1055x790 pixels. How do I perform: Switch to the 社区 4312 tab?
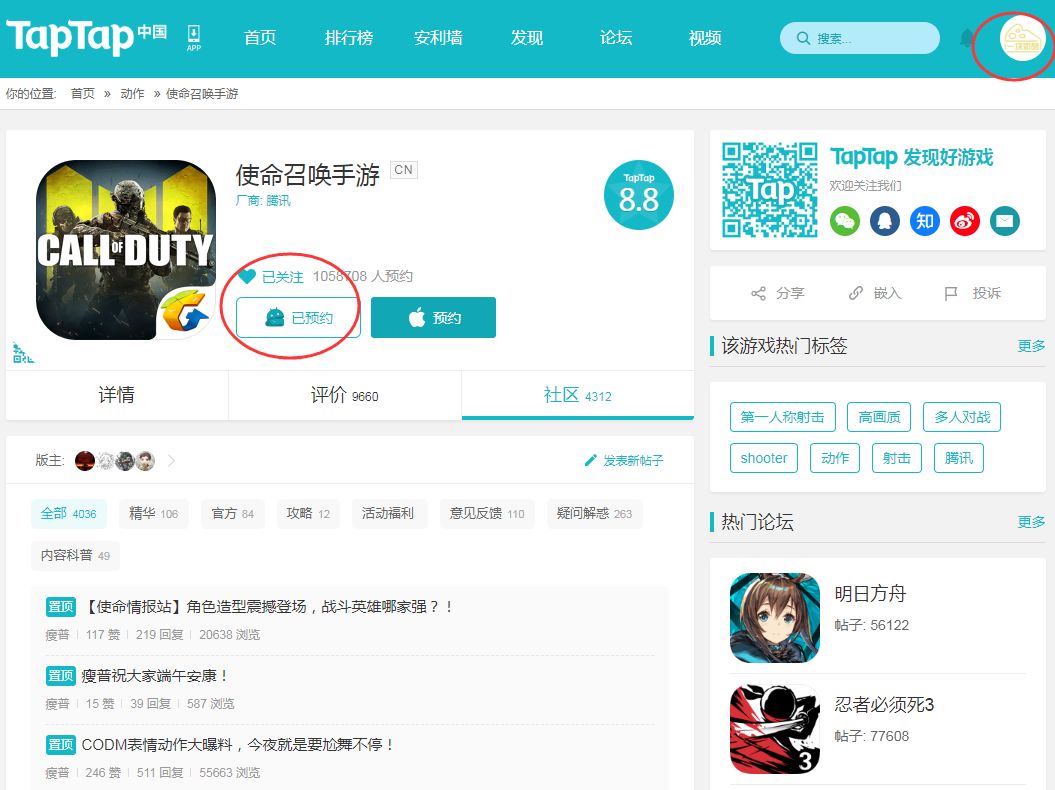(577, 395)
